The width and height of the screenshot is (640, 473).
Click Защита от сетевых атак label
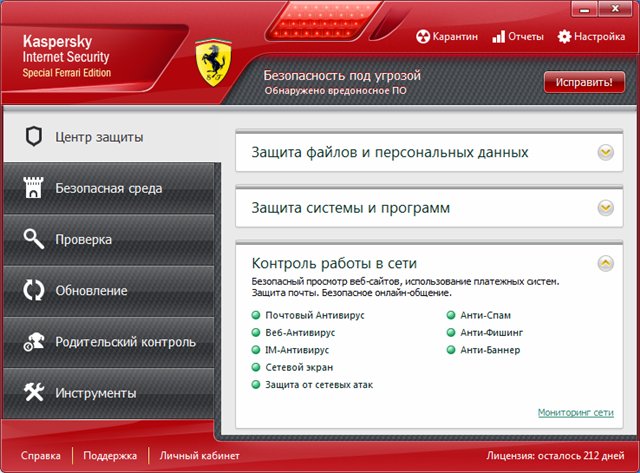(319, 384)
